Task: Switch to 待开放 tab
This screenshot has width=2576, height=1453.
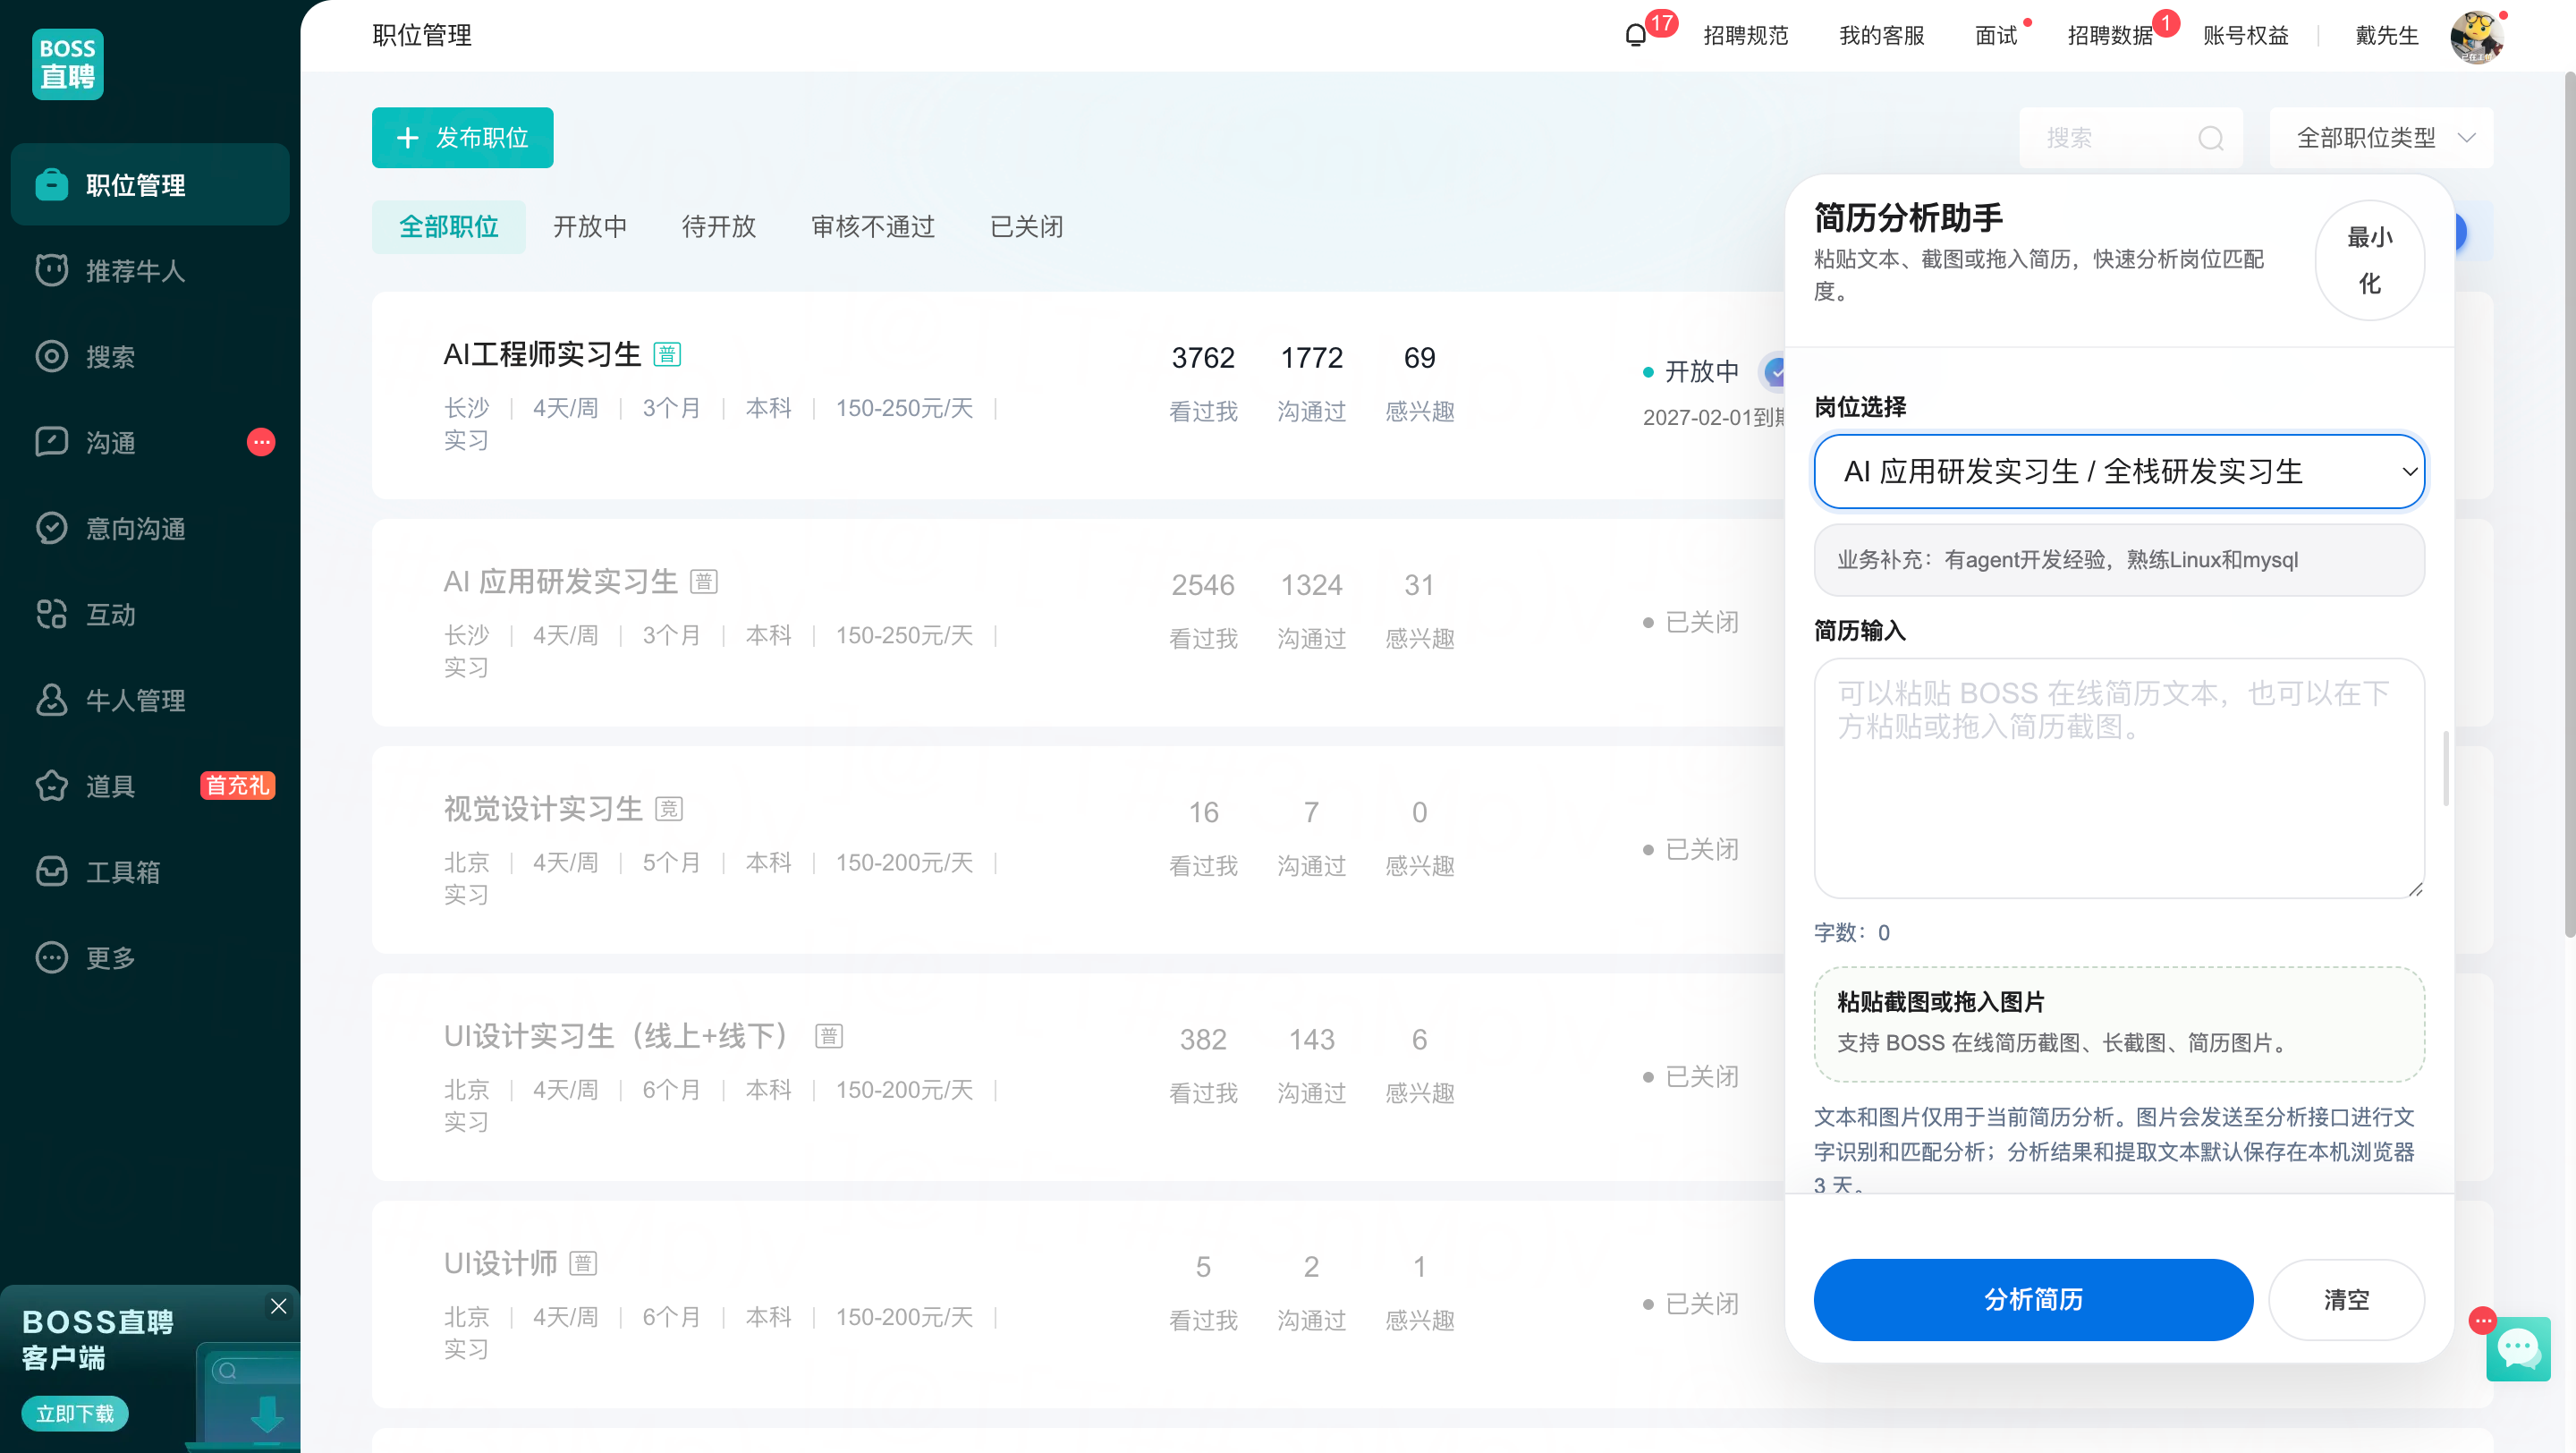Action: tap(718, 227)
